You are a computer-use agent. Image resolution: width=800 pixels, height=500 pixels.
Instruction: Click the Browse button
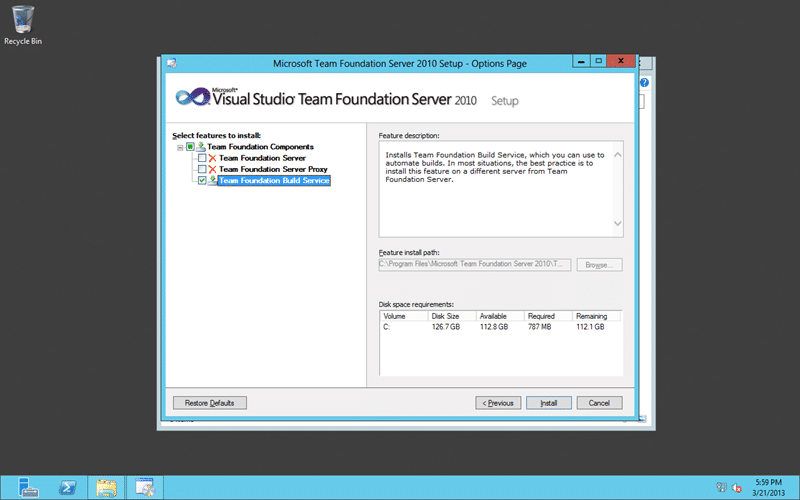599,265
